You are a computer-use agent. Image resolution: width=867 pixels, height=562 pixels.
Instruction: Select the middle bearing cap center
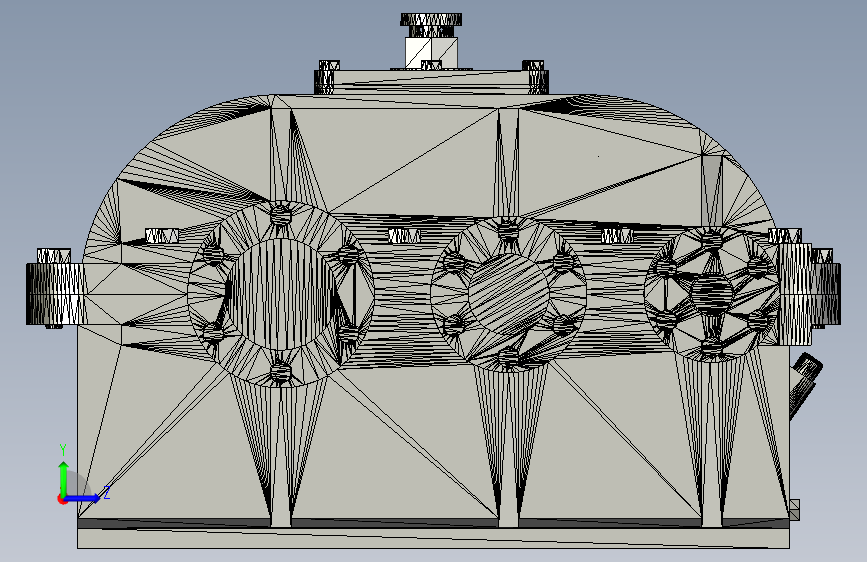click(509, 294)
